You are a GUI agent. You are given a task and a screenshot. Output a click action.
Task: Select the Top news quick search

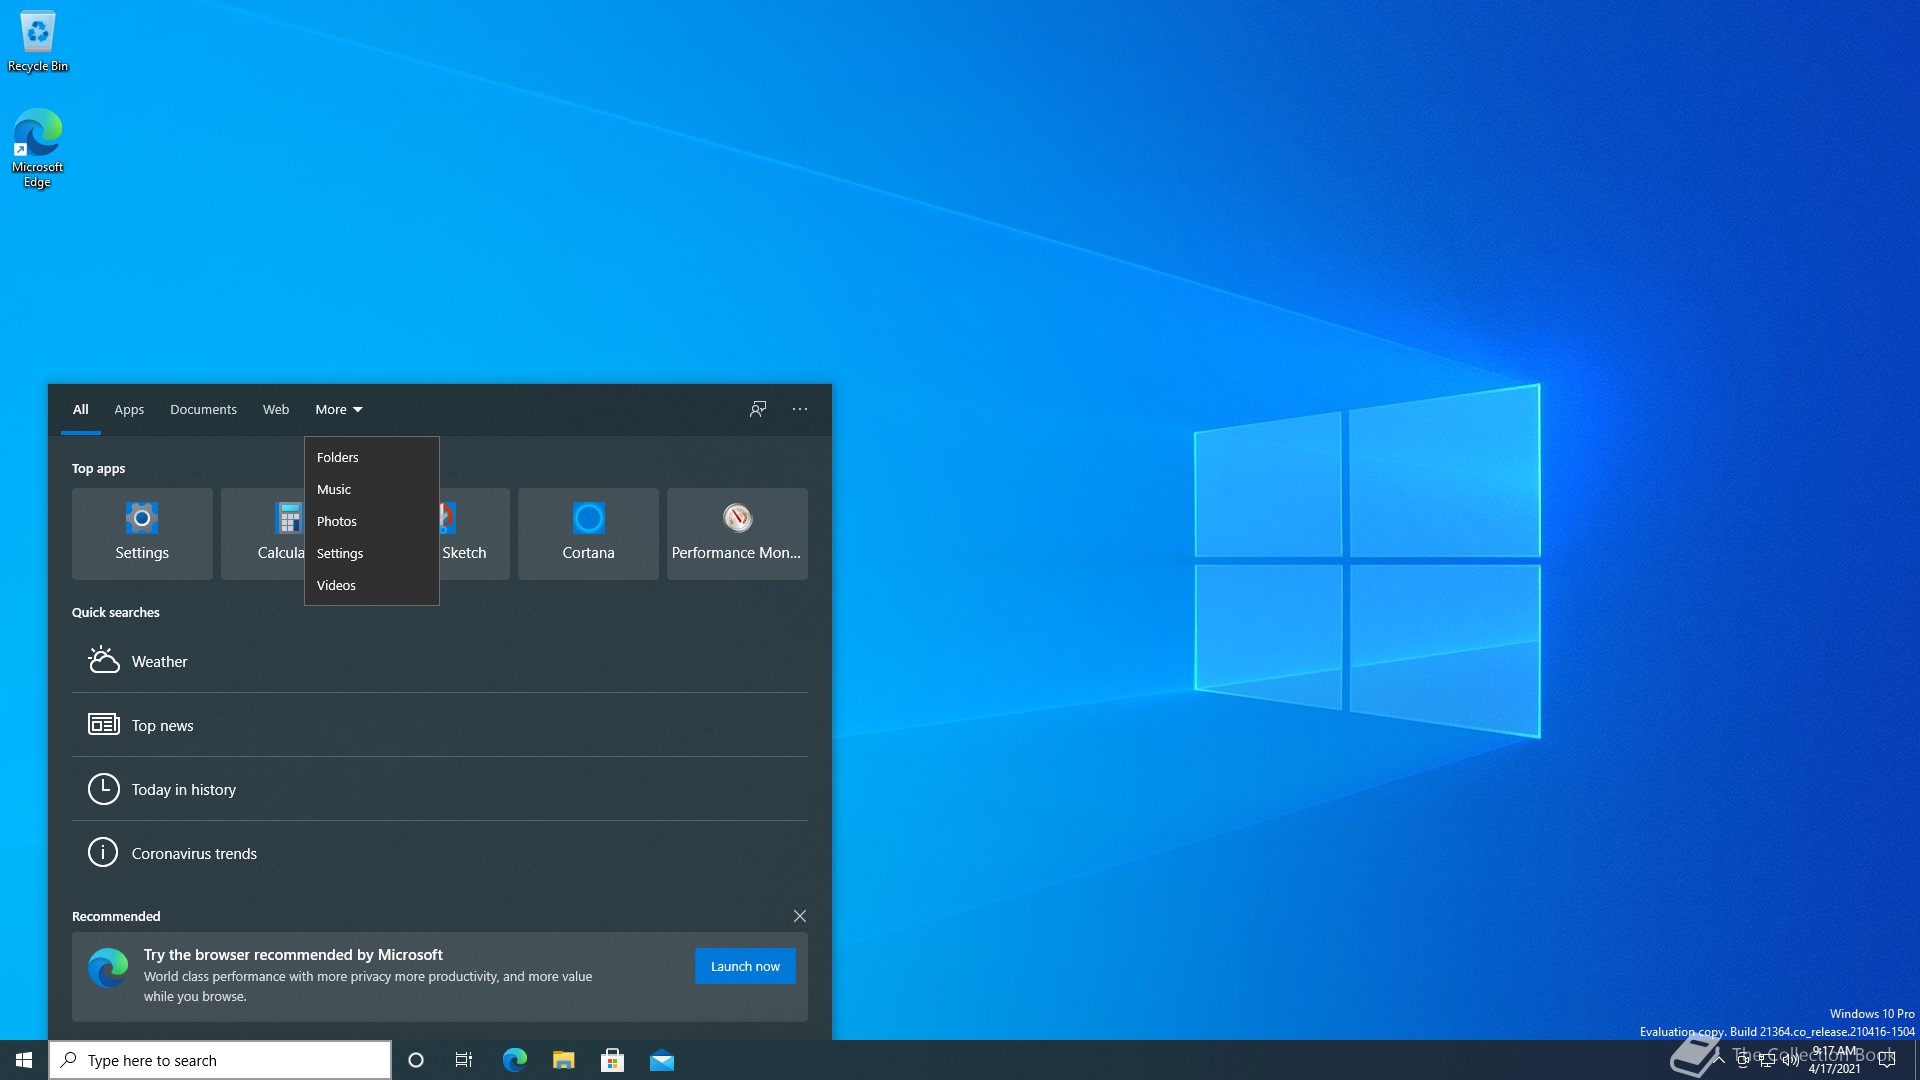click(x=440, y=725)
